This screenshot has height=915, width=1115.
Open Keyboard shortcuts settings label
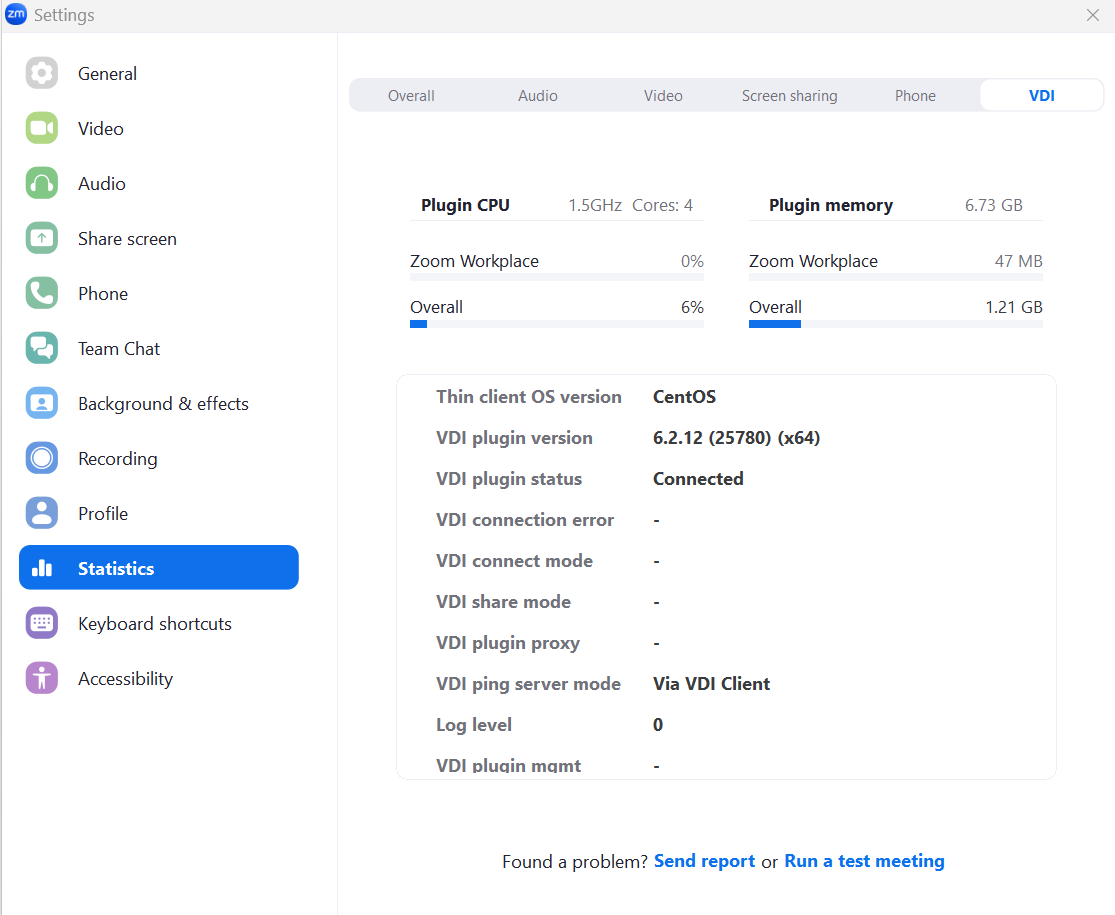coord(155,624)
